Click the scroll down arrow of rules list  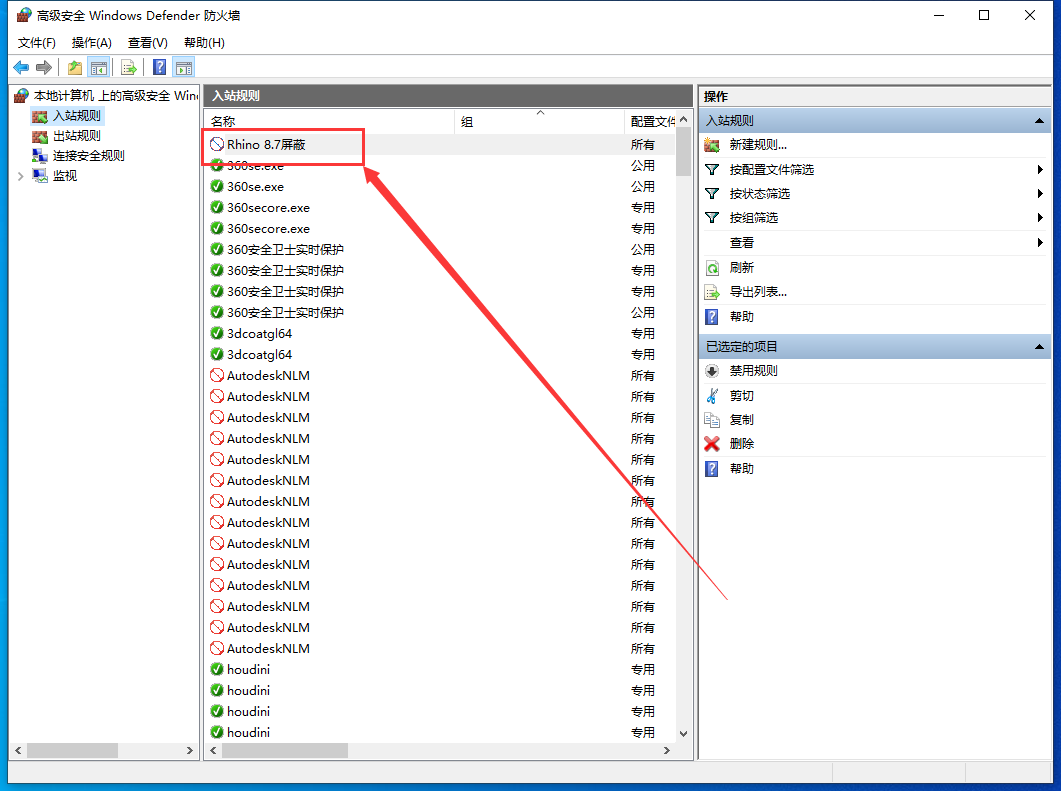coord(683,733)
